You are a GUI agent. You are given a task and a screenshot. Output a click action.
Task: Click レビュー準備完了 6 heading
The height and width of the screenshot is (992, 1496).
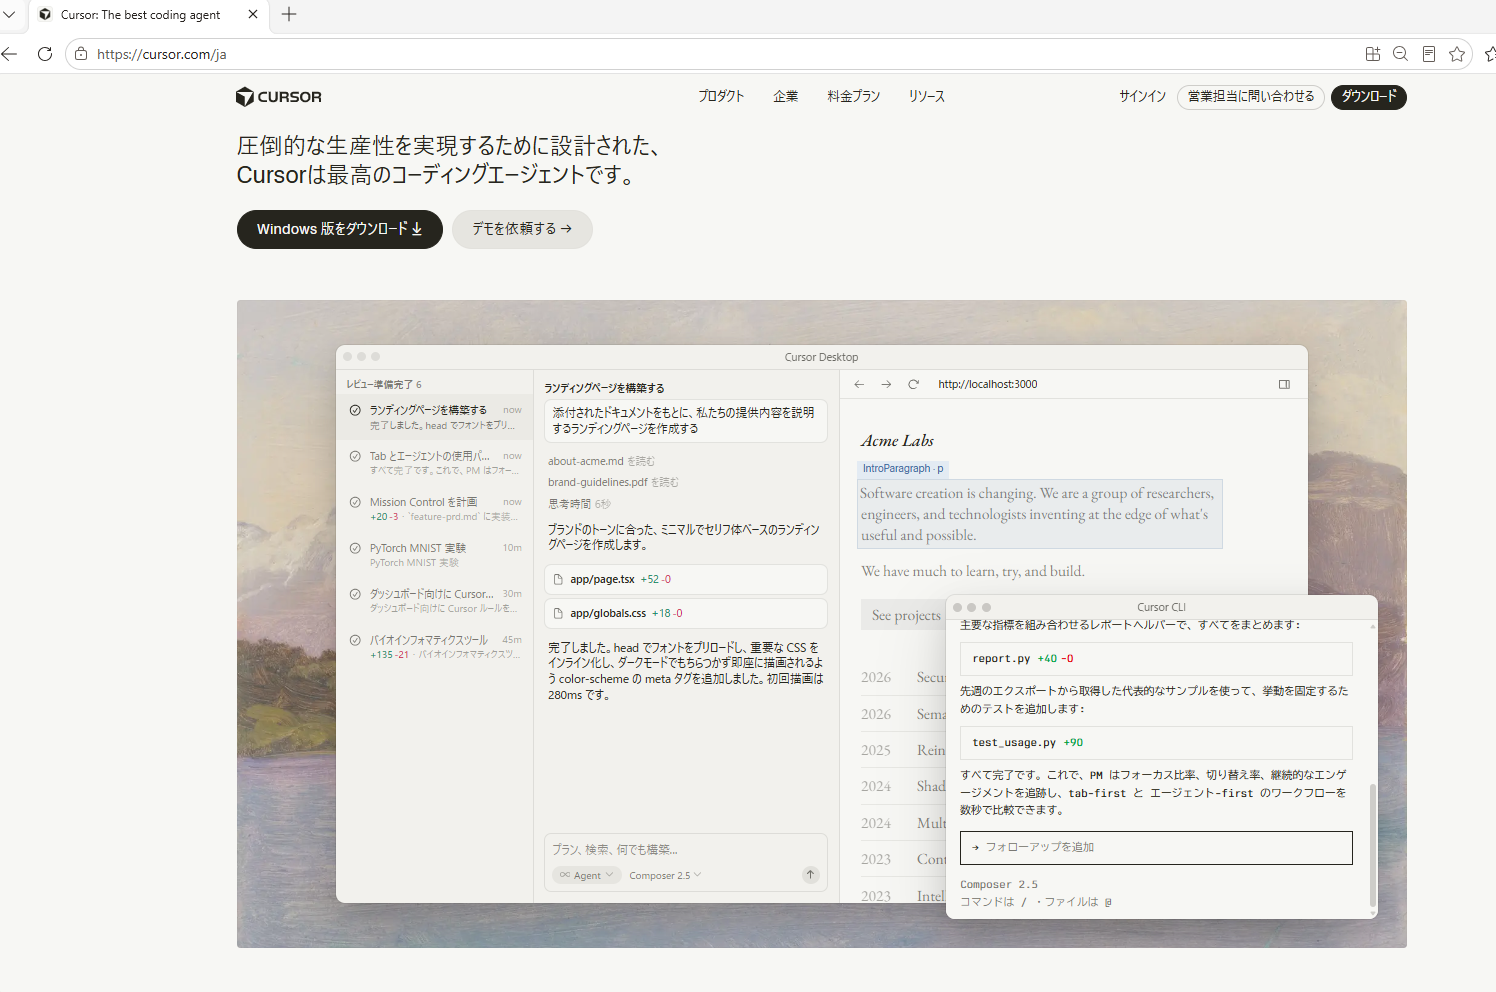(x=384, y=384)
